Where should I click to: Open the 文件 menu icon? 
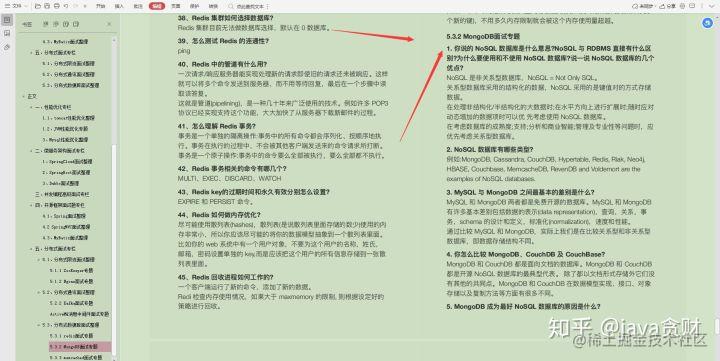click(7, 6)
